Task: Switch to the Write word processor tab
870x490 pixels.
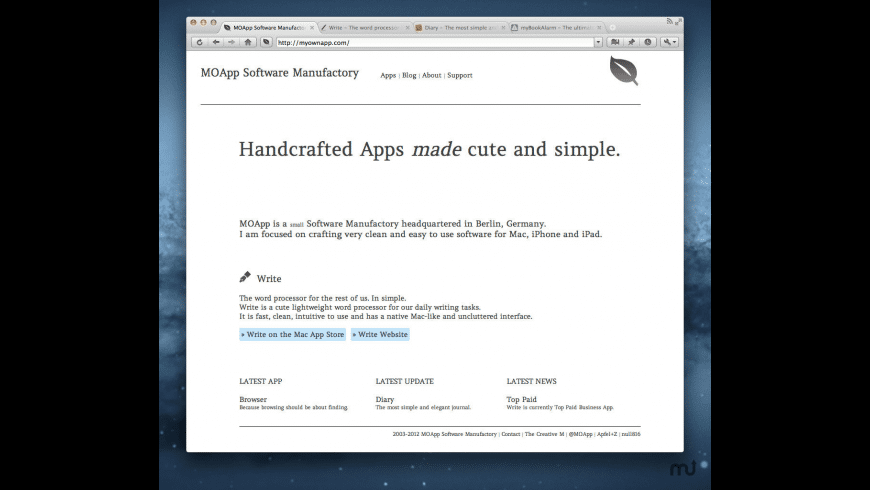Action: pos(363,27)
